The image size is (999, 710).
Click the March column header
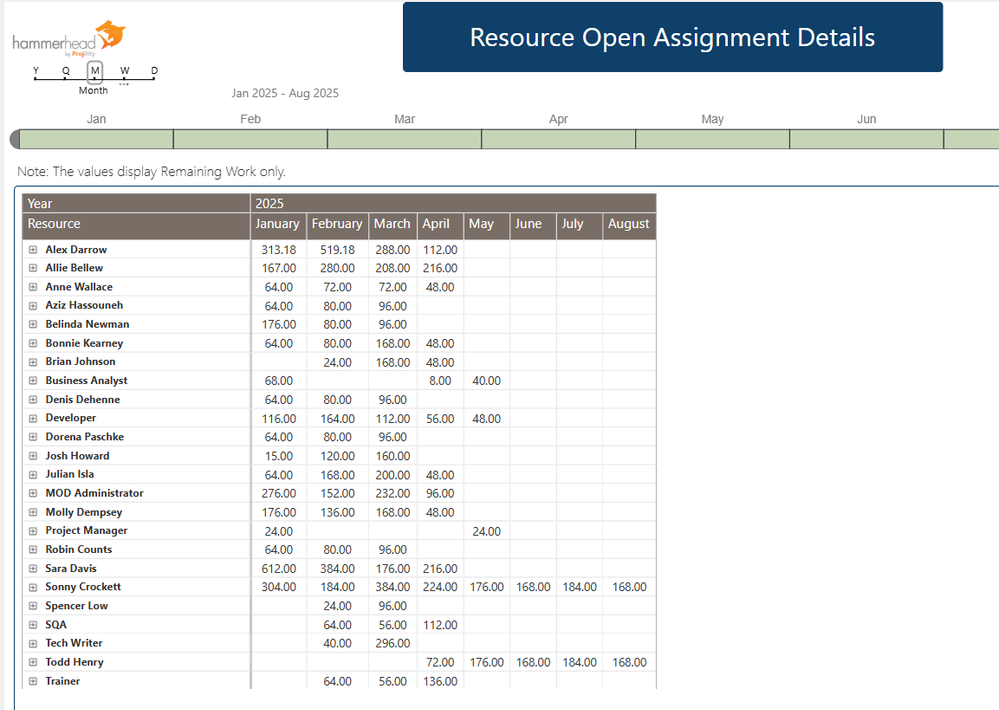pos(392,226)
